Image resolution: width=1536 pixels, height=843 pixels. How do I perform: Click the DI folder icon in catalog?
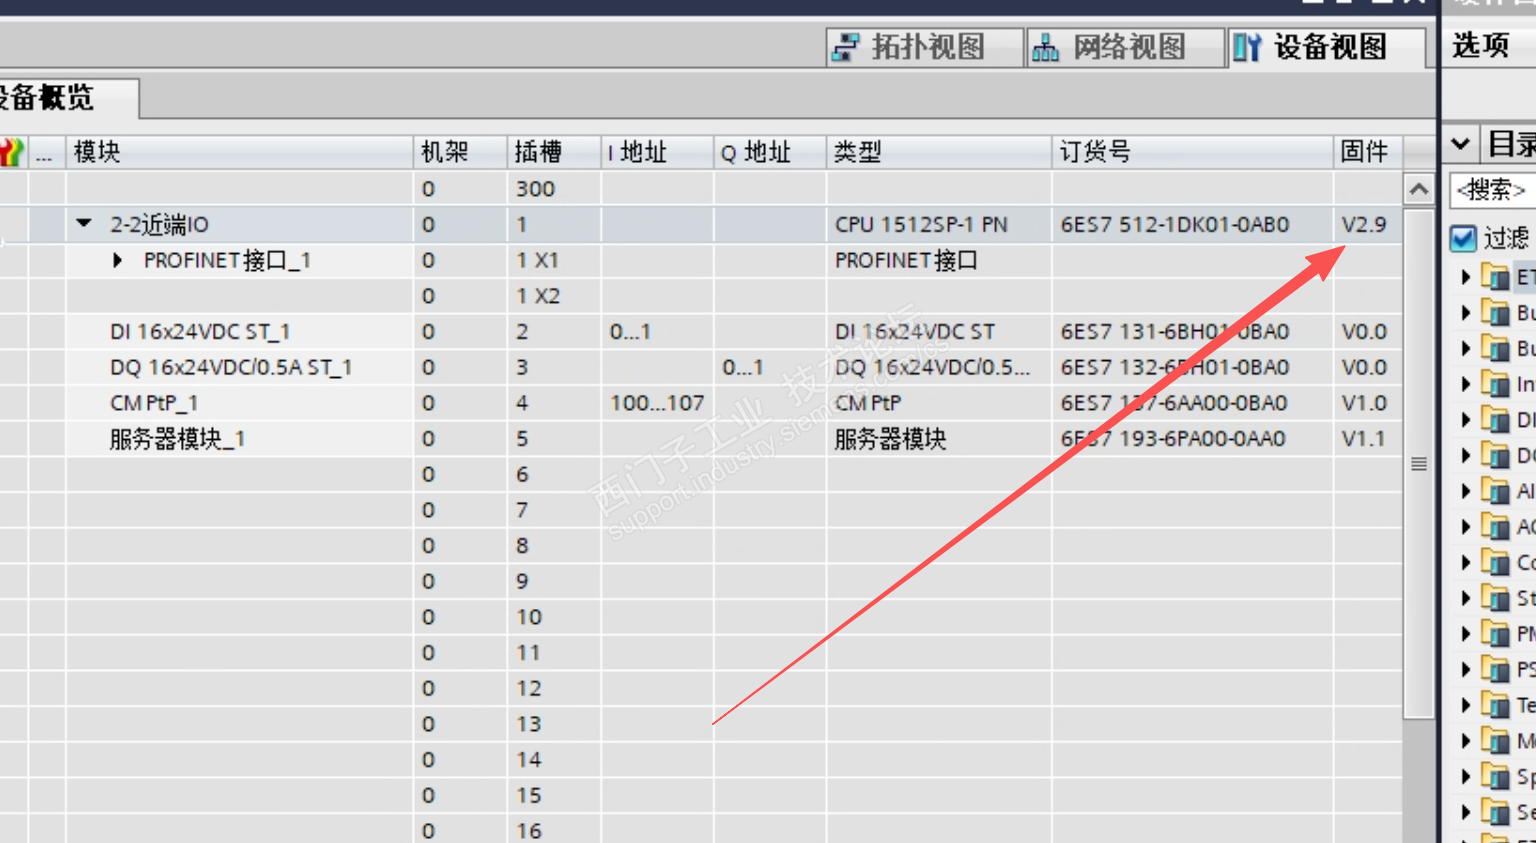pos(1496,420)
